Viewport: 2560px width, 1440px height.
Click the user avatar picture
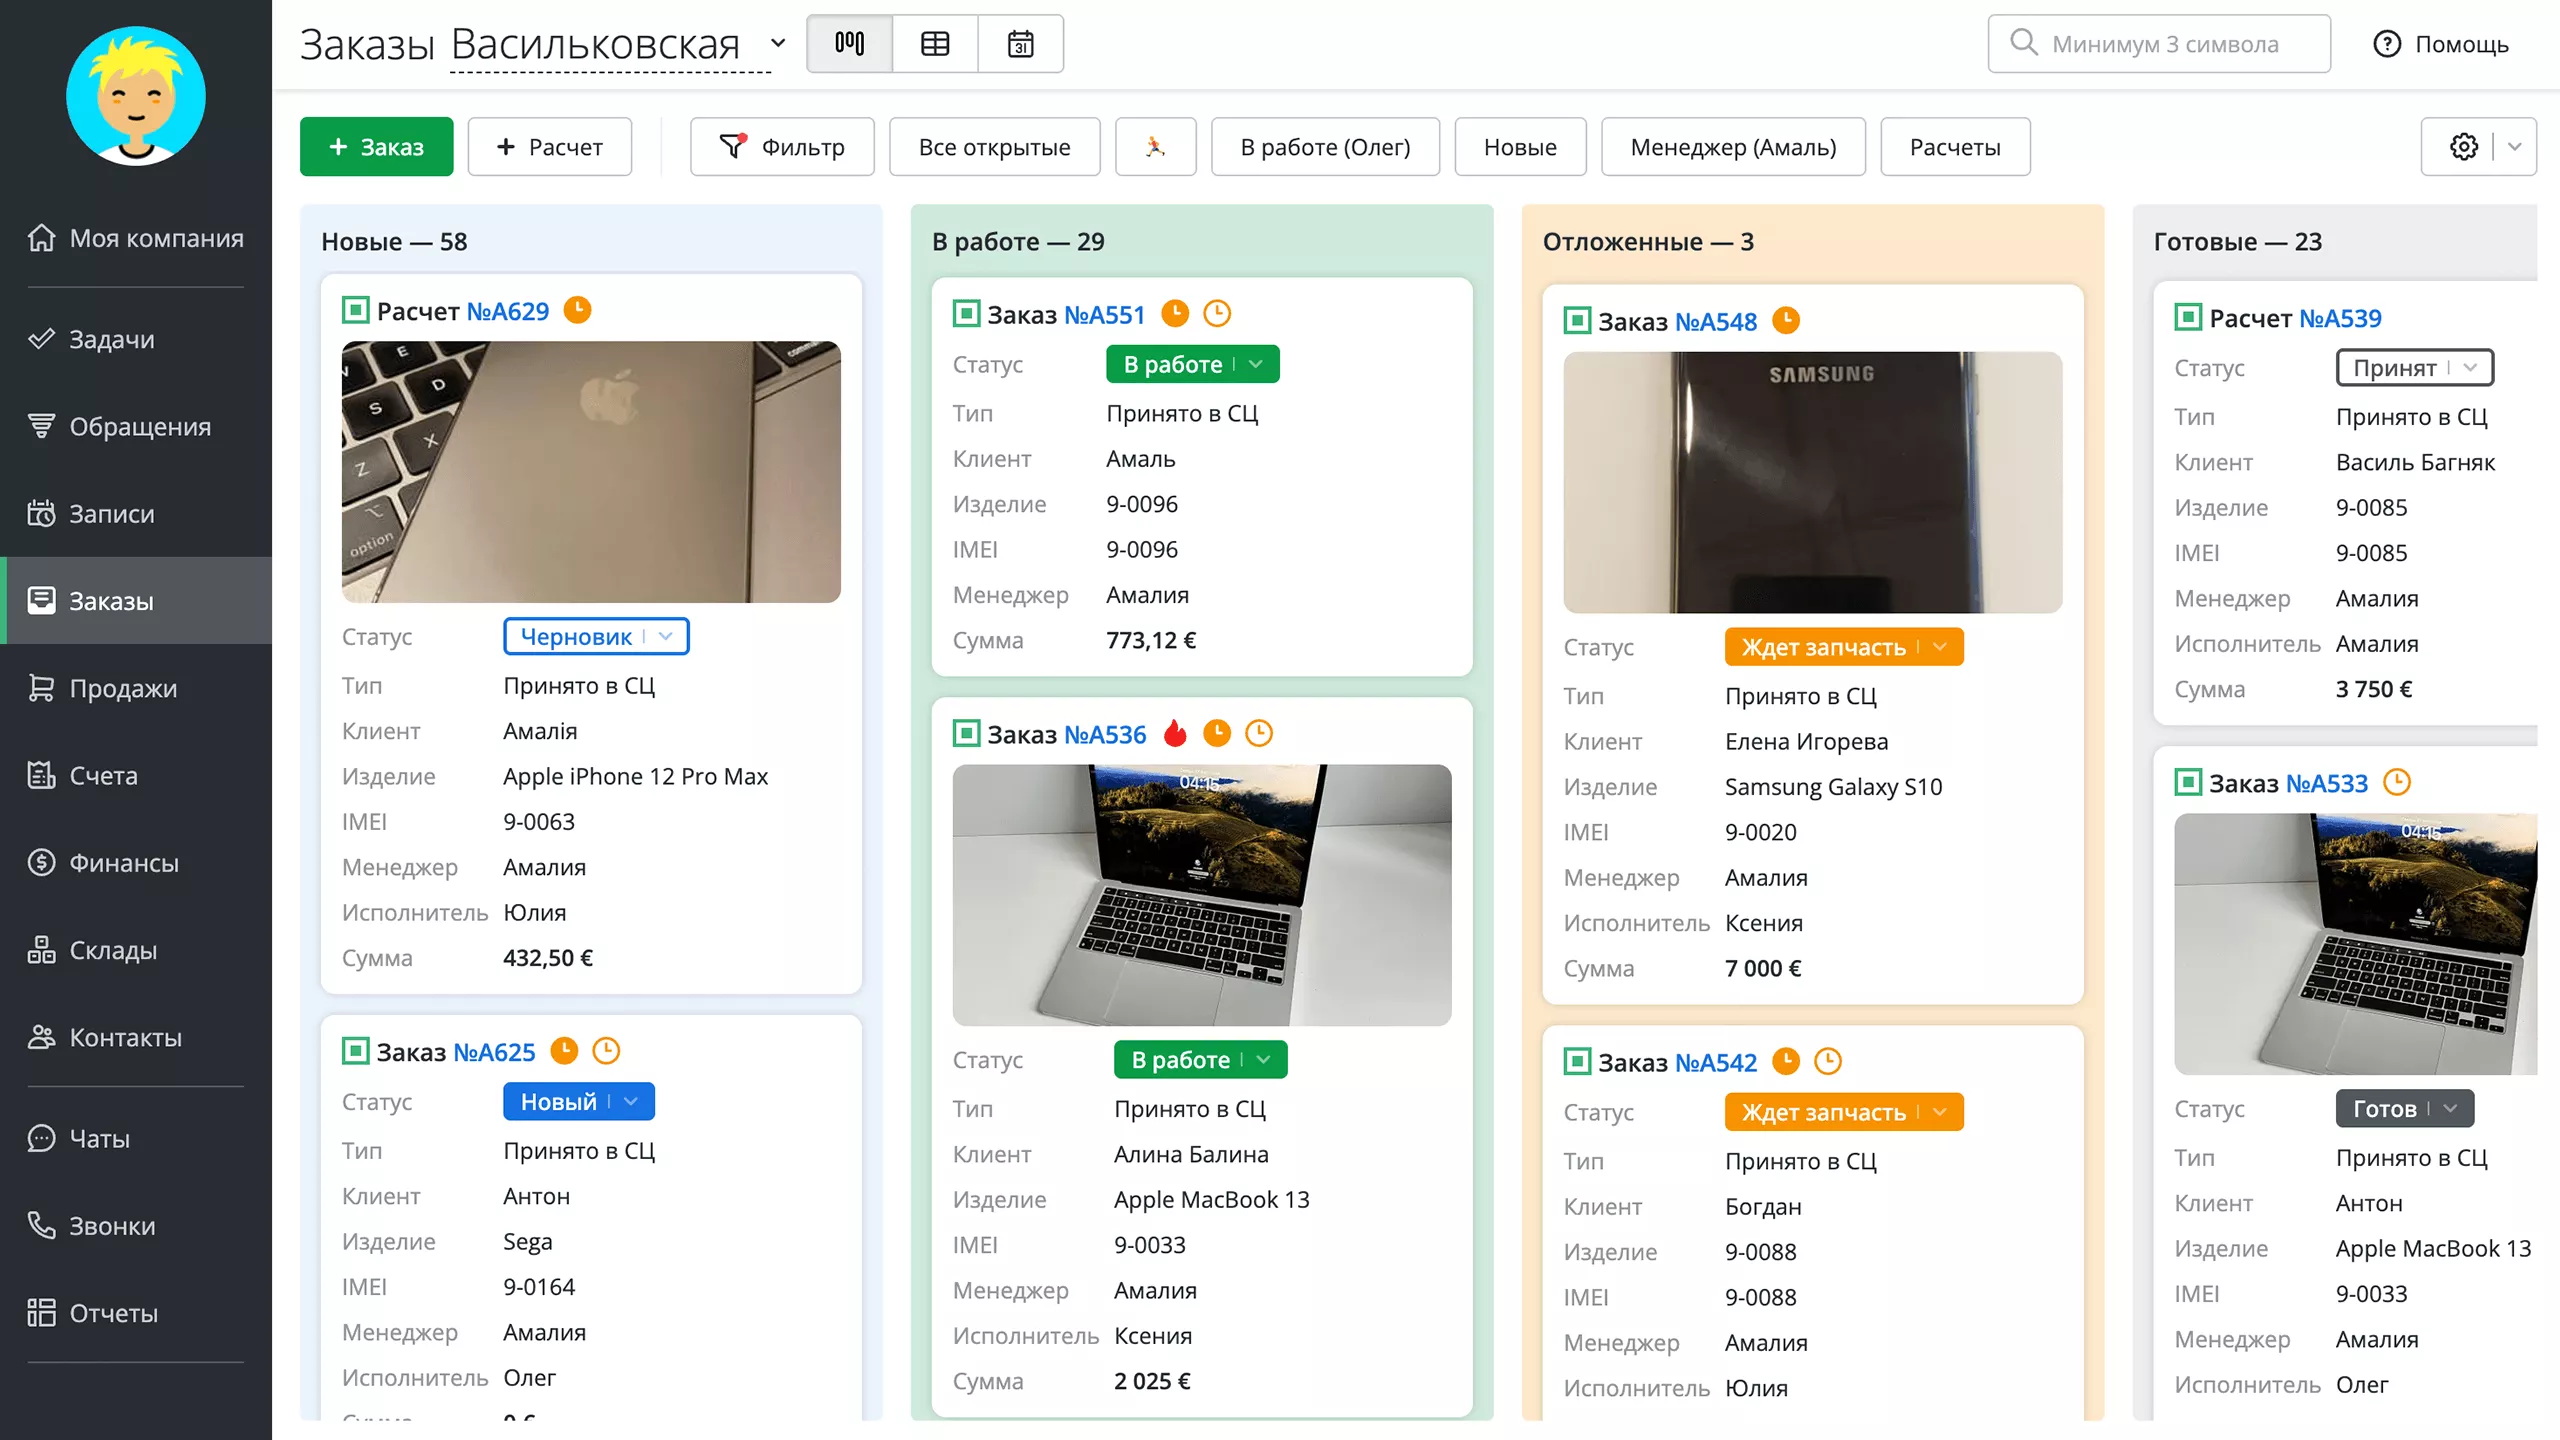click(136, 96)
